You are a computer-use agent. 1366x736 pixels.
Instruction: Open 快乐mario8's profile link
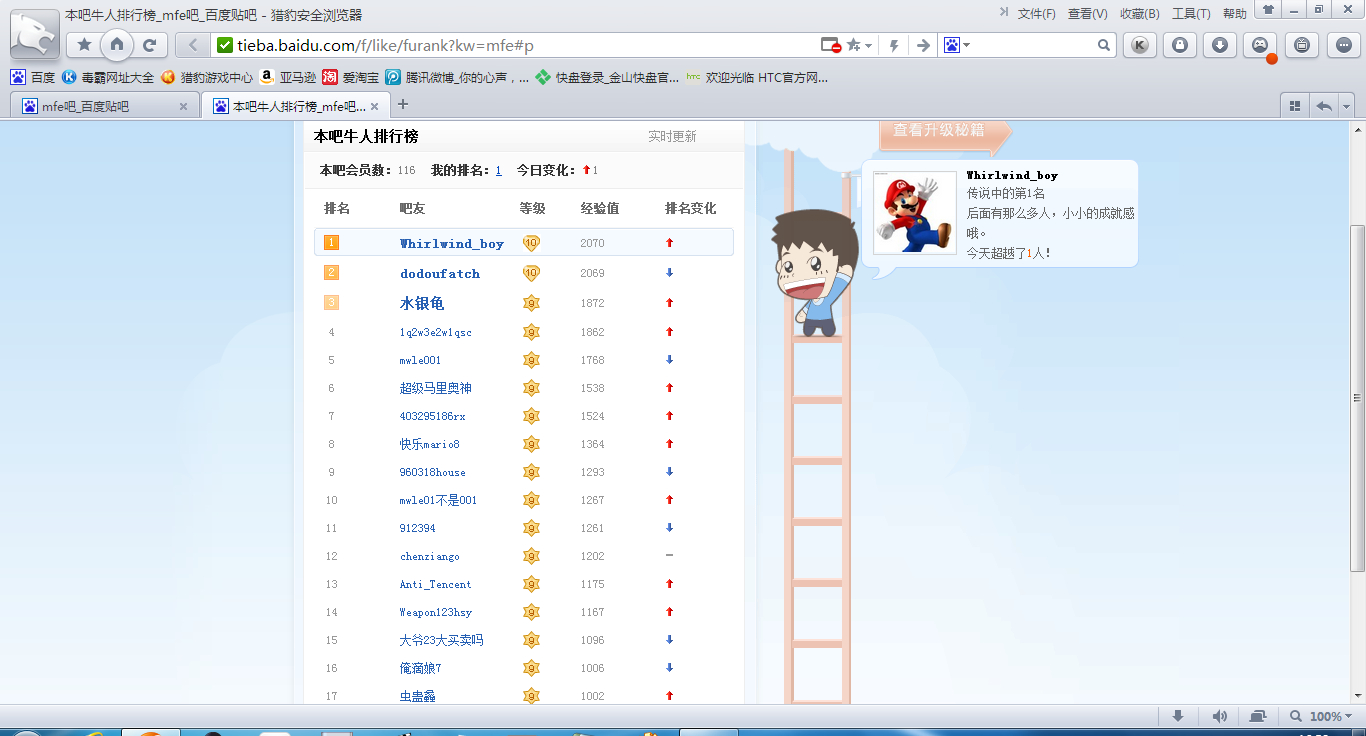point(430,444)
